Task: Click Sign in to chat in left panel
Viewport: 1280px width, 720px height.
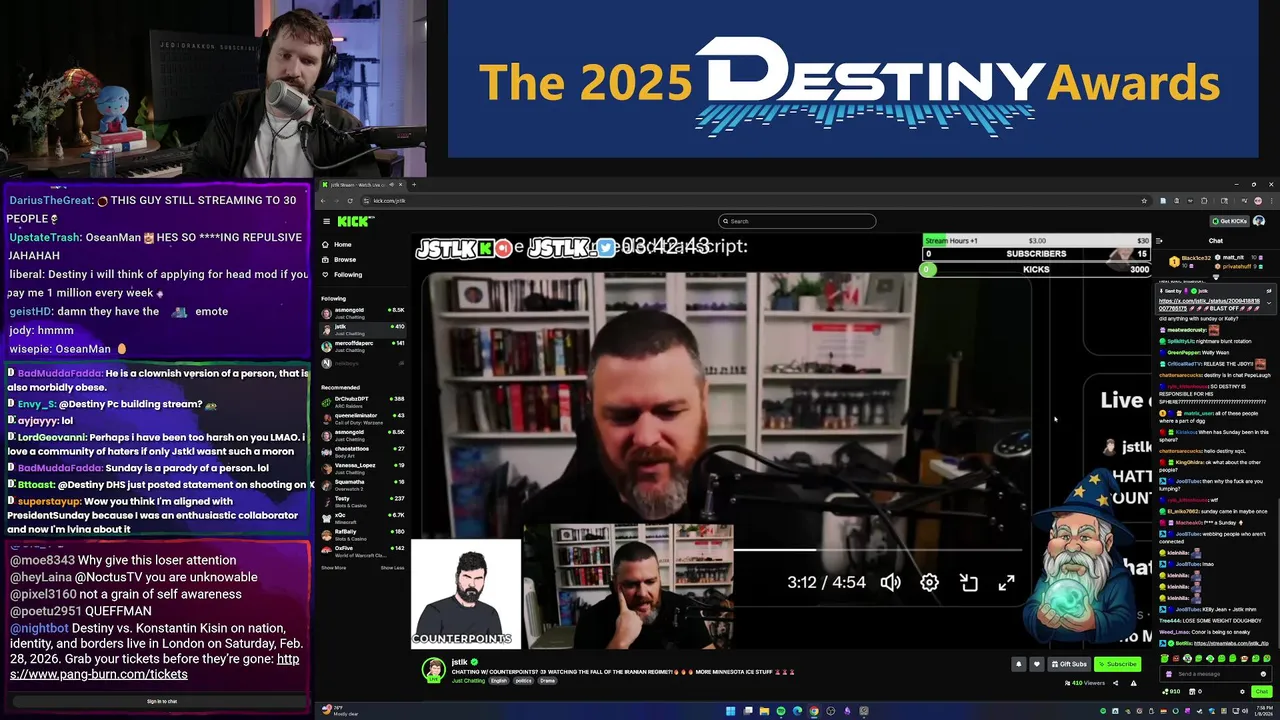Action: pyautogui.click(x=162, y=701)
